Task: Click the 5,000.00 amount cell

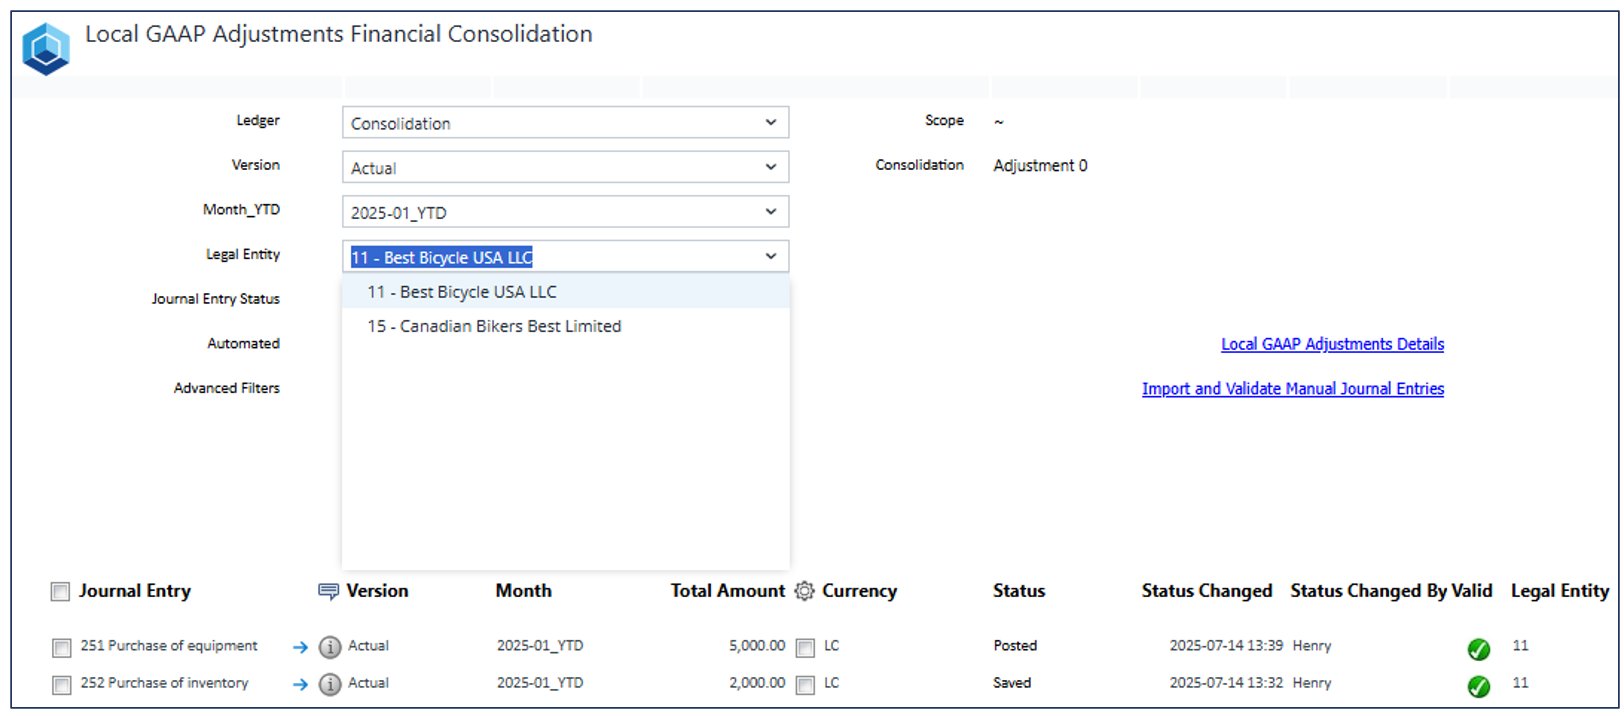Action: click(757, 646)
